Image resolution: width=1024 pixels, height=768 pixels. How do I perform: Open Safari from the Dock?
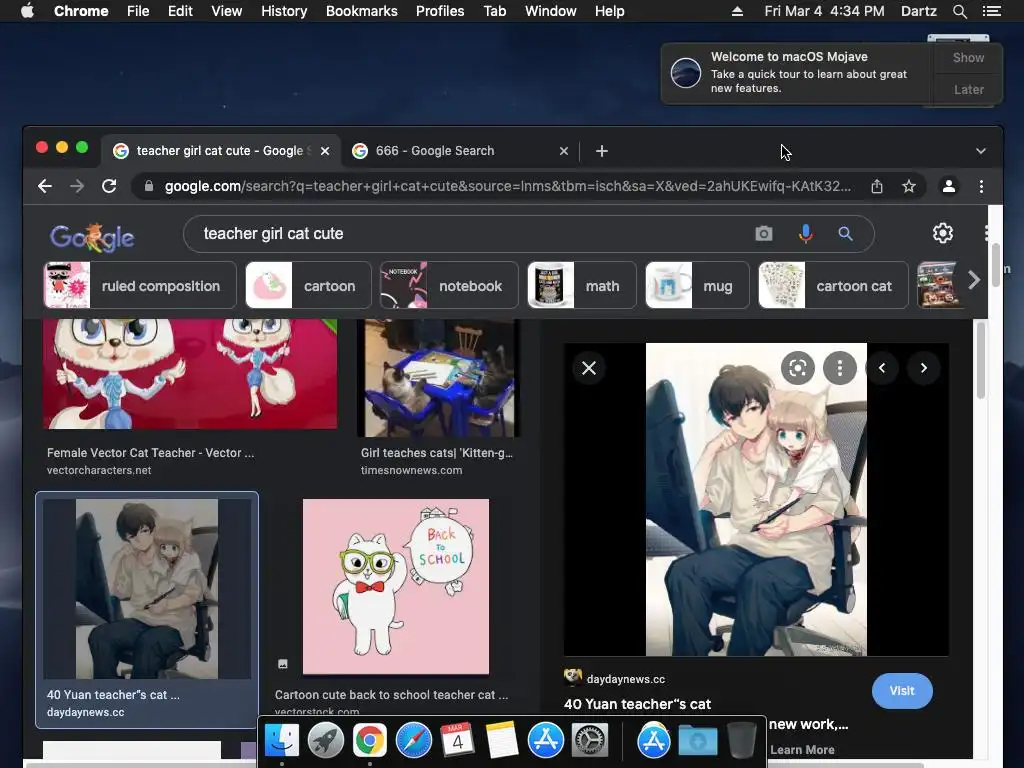tap(414, 741)
